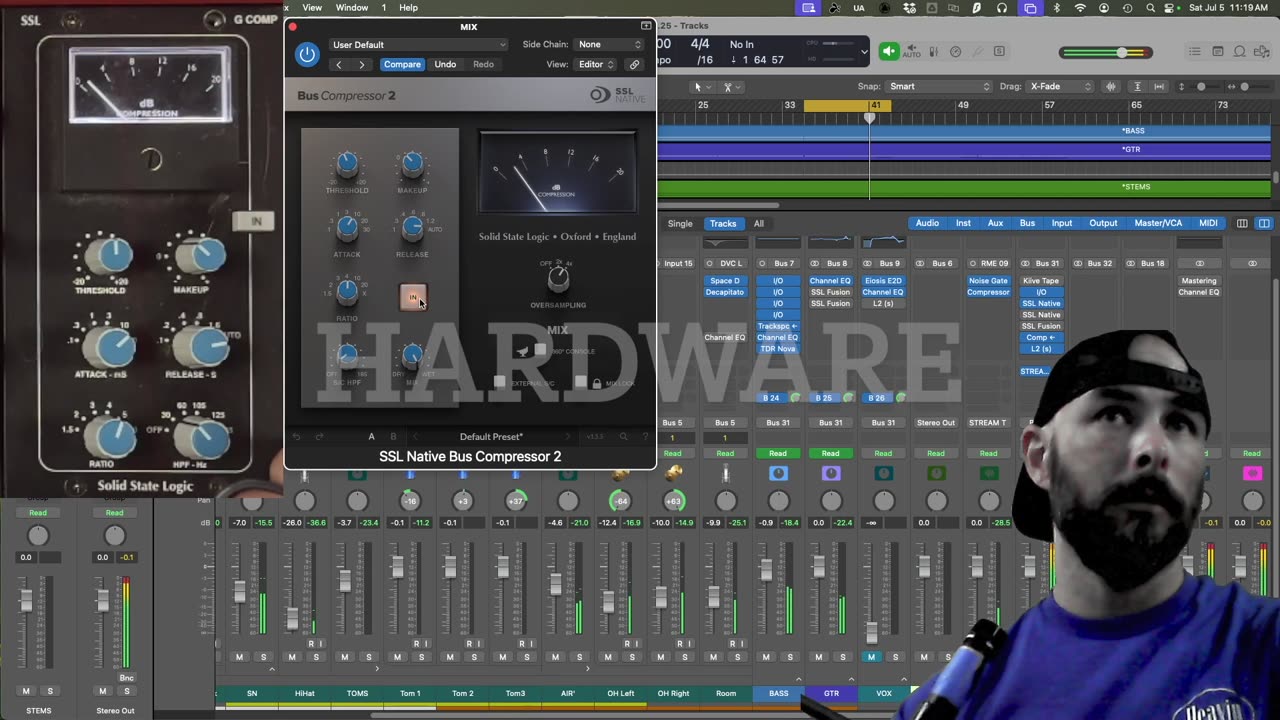Viewport: 1280px width, 720px height.
Task: Click the Threshold knob in Bus Compressor
Action: [x=347, y=163]
